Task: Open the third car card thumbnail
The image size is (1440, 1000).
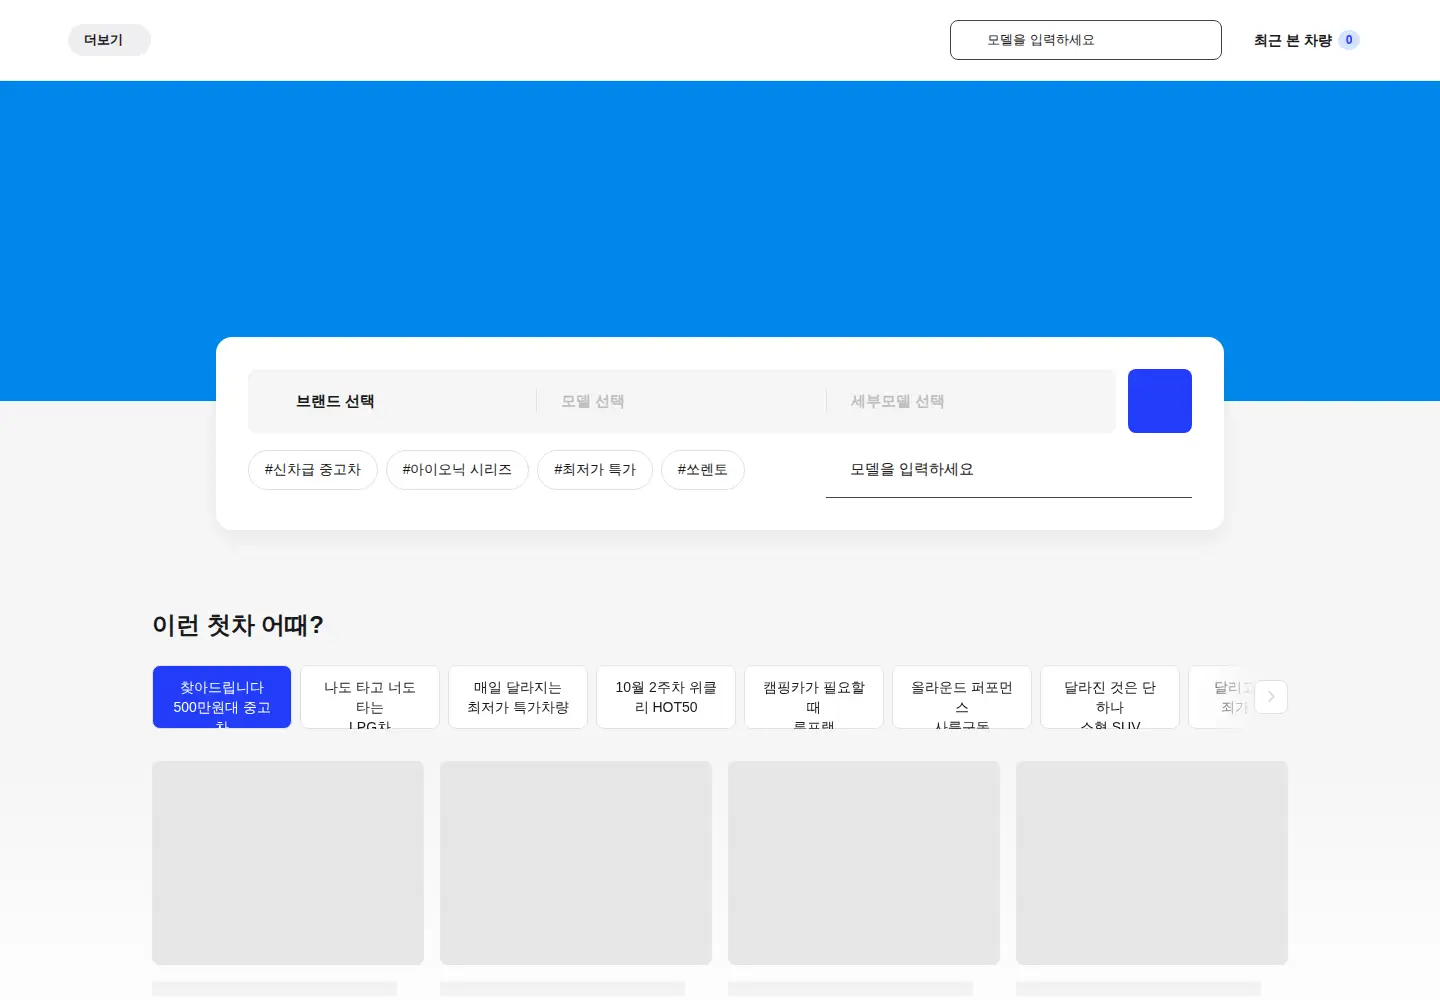Action: [864, 863]
